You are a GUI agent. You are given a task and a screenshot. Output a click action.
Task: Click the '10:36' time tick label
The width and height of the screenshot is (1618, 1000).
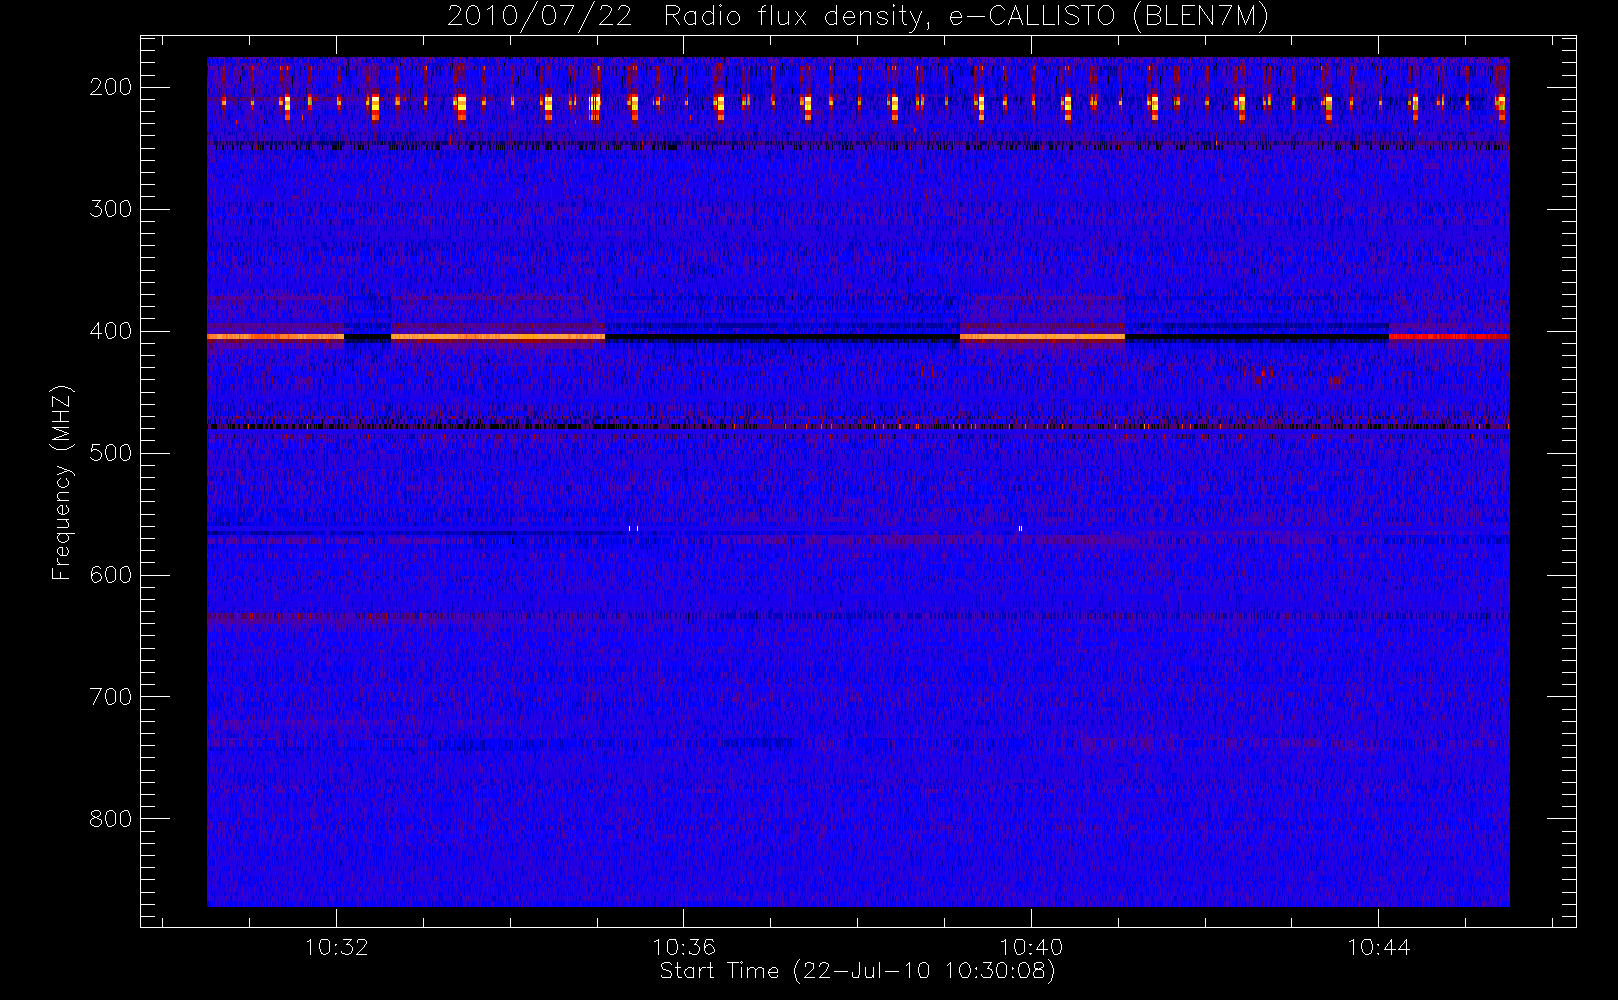(x=684, y=947)
